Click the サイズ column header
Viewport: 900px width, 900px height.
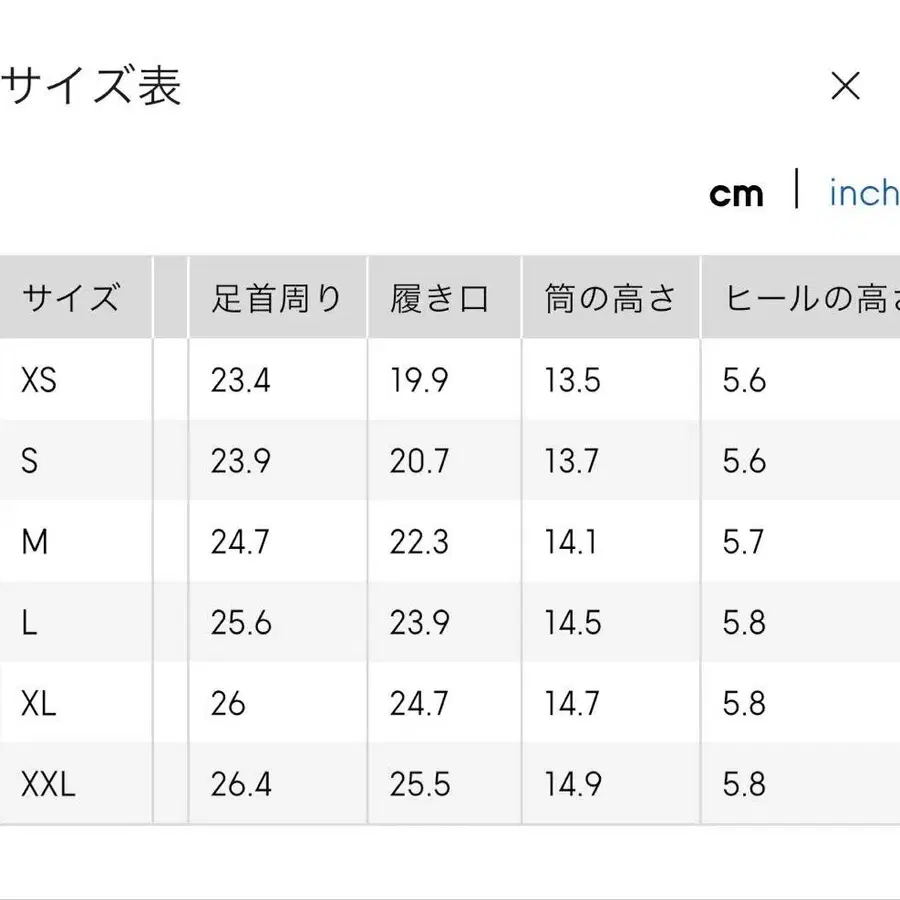[x=71, y=297]
